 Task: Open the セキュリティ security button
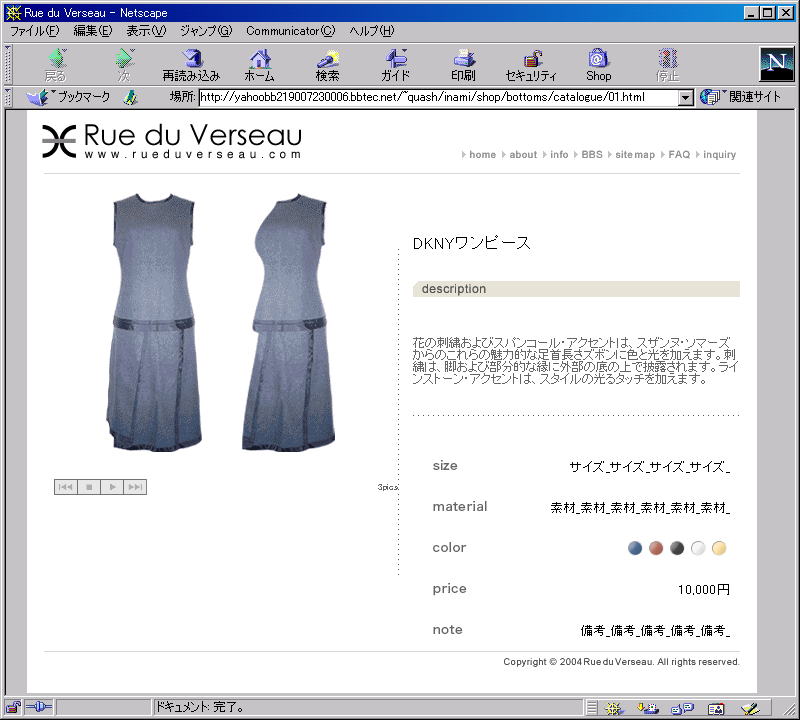tap(531, 65)
